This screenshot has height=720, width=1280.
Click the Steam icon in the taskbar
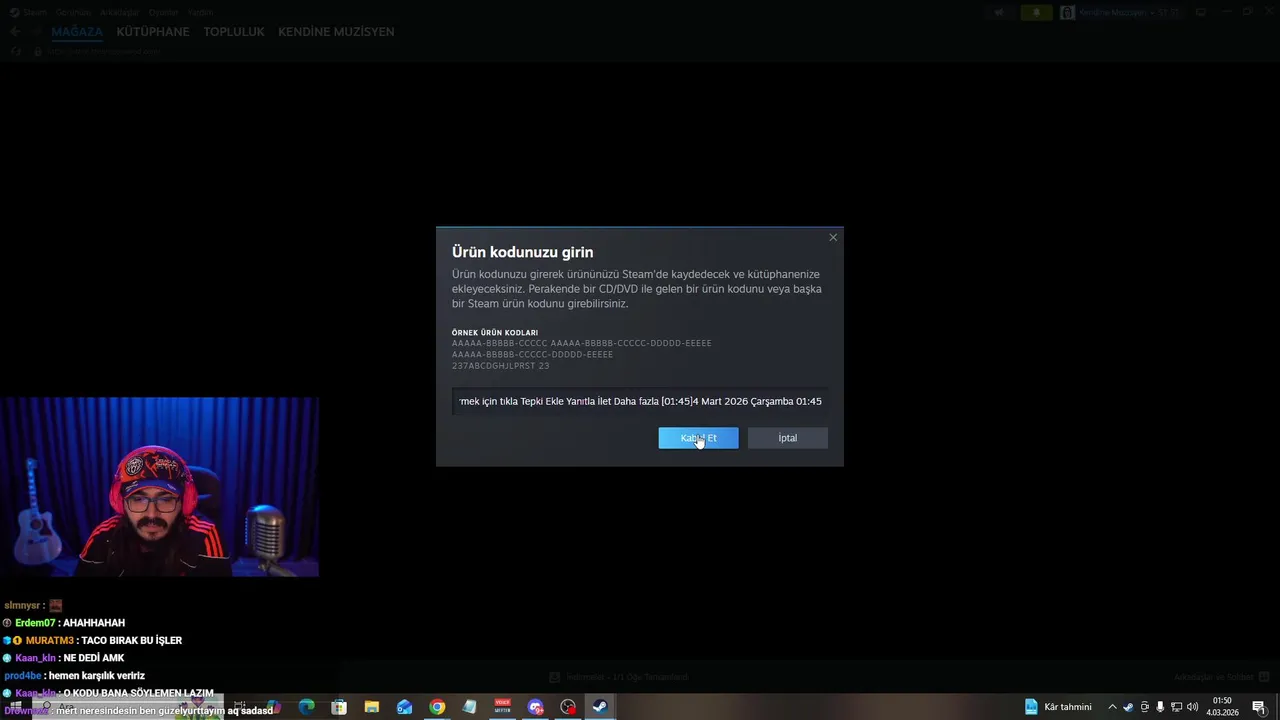point(600,707)
